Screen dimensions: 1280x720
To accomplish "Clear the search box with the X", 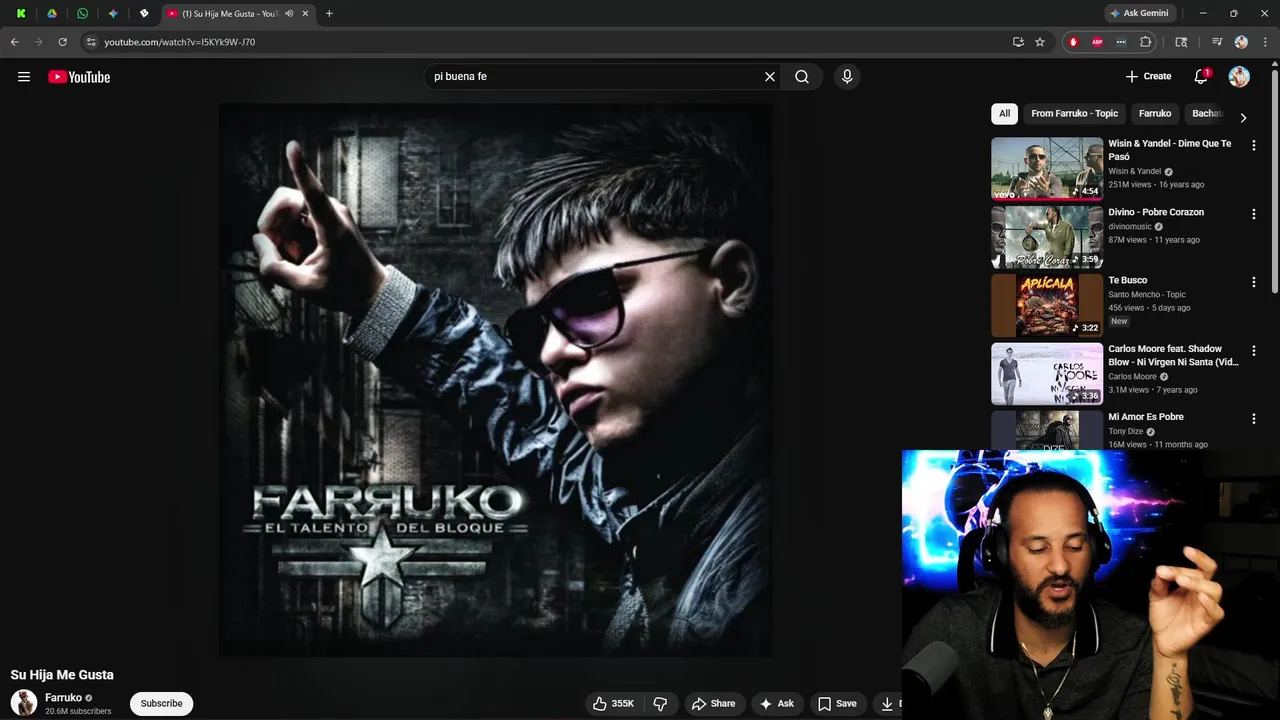I will pos(770,77).
